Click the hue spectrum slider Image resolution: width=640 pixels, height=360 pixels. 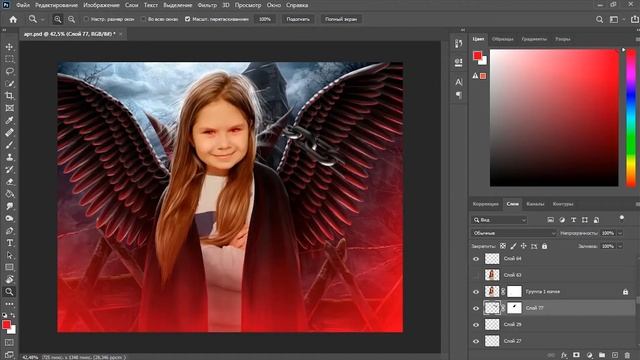631,118
